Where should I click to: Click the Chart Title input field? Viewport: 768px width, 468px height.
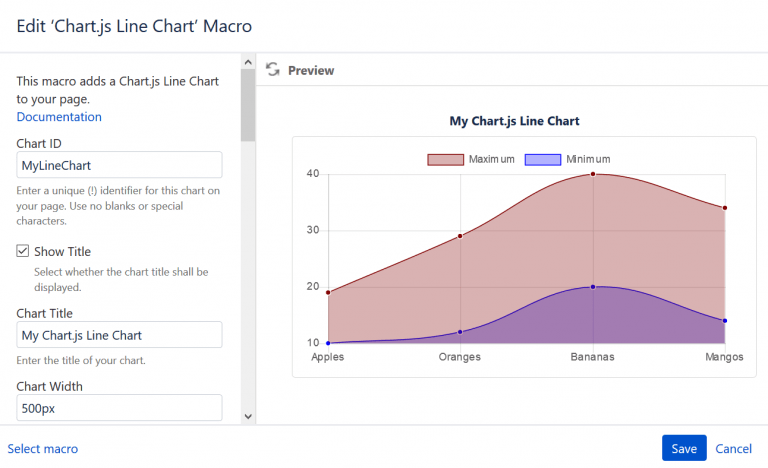coord(119,335)
